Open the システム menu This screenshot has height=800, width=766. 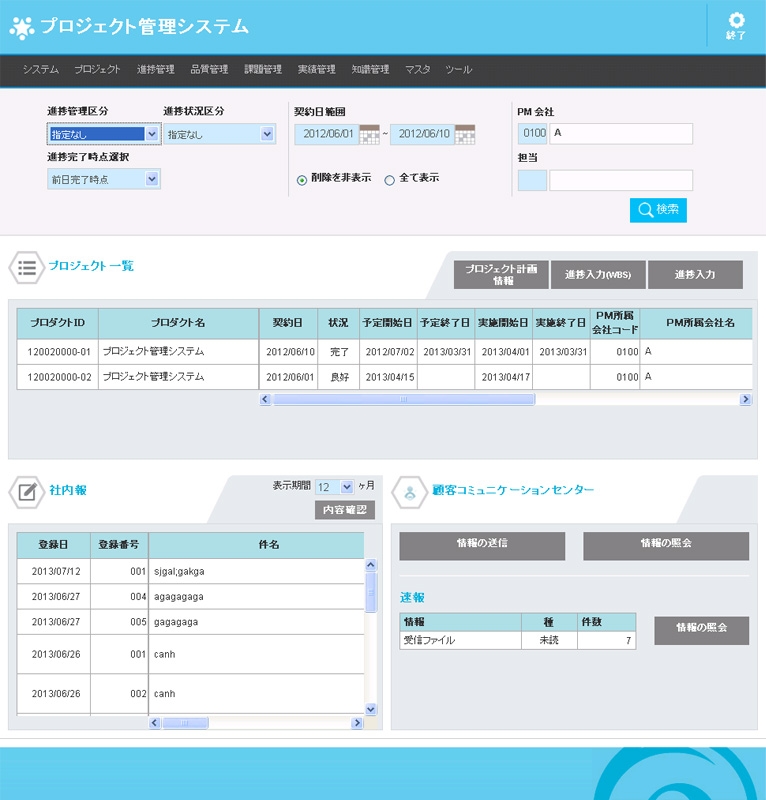(40, 69)
